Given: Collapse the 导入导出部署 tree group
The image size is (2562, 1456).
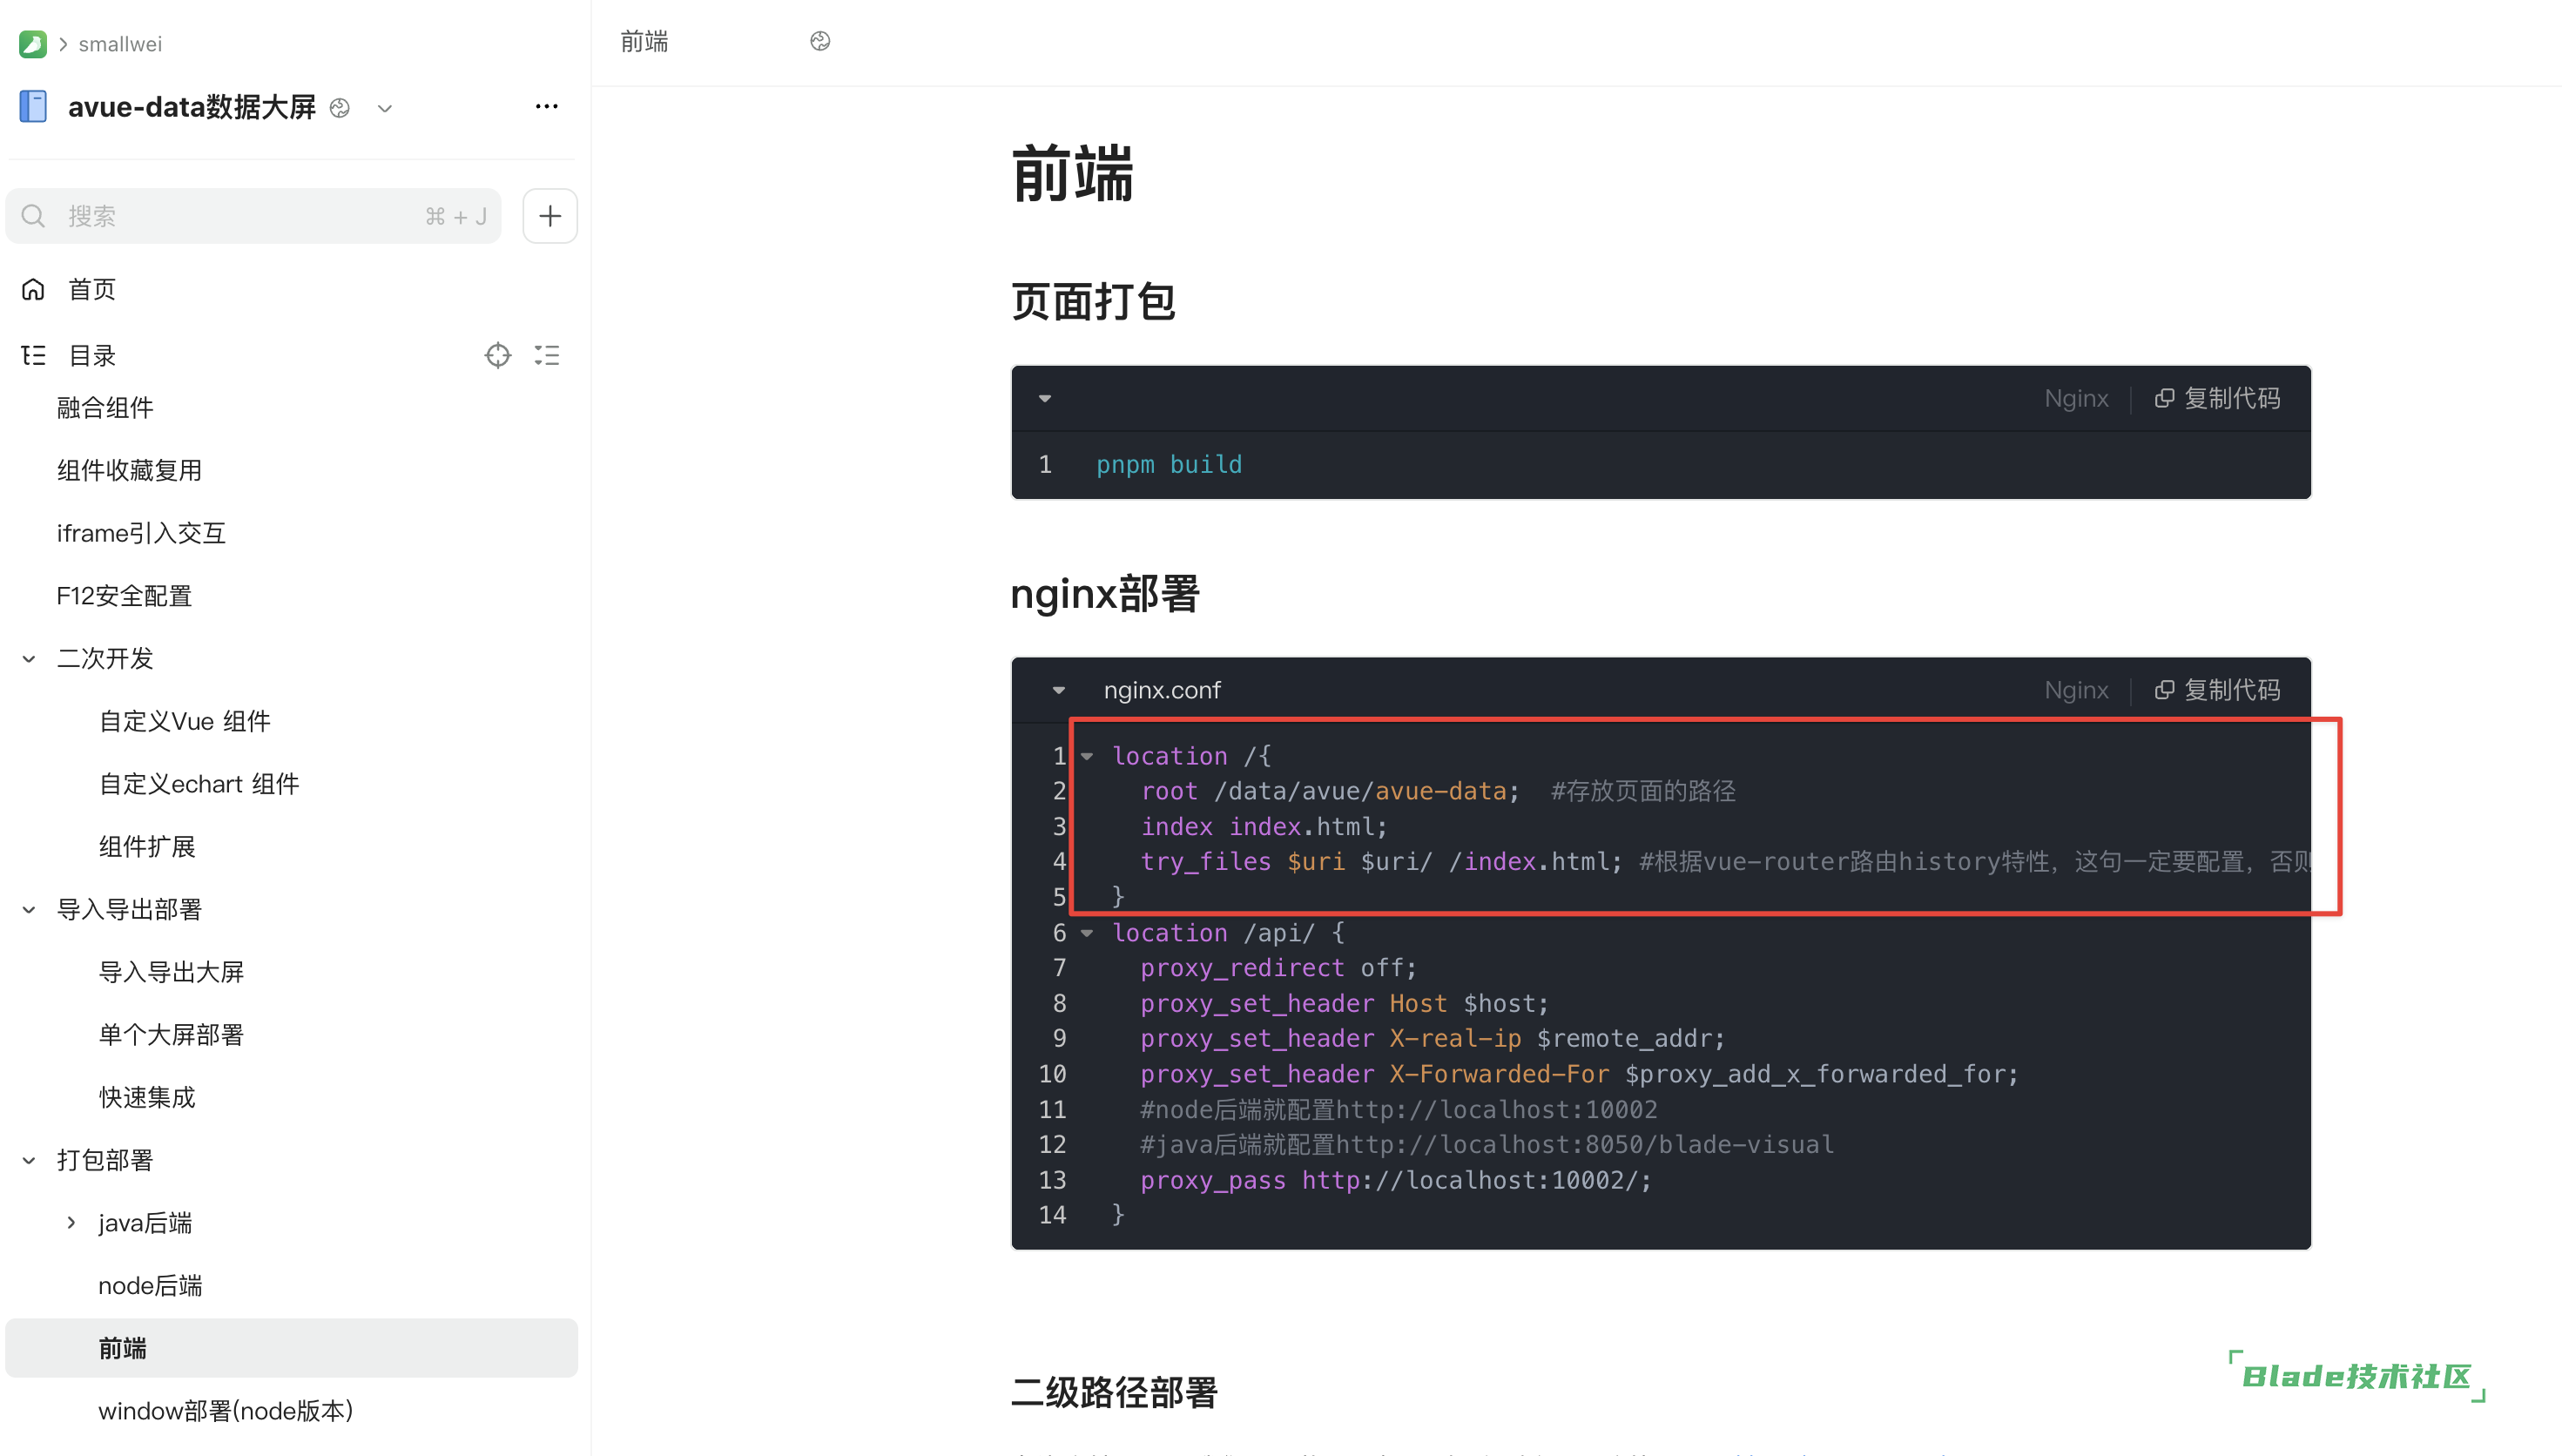Looking at the screenshot, I should click(29, 909).
